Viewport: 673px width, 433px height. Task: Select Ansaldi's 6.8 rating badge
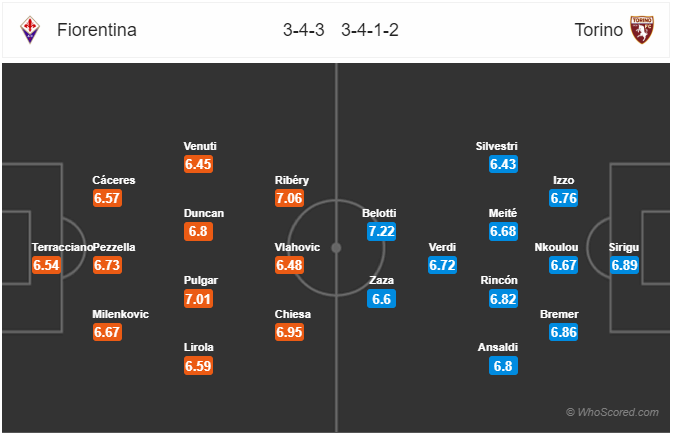pyautogui.click(x=503, y=366)
